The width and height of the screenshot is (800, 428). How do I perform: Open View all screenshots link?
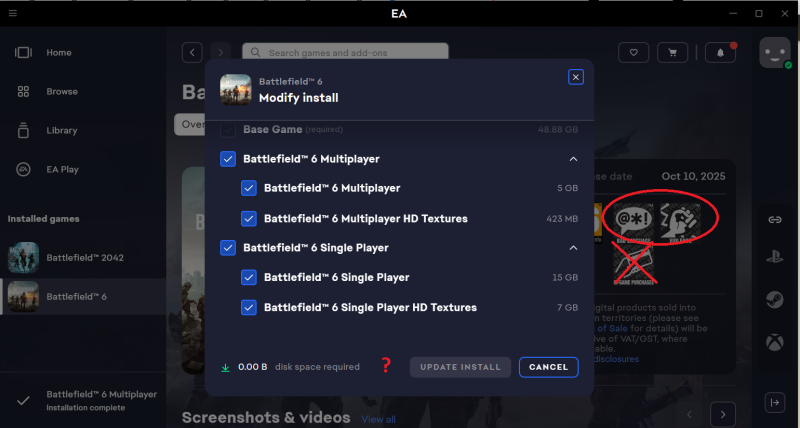pyautogui.click(x=379, y=419)
